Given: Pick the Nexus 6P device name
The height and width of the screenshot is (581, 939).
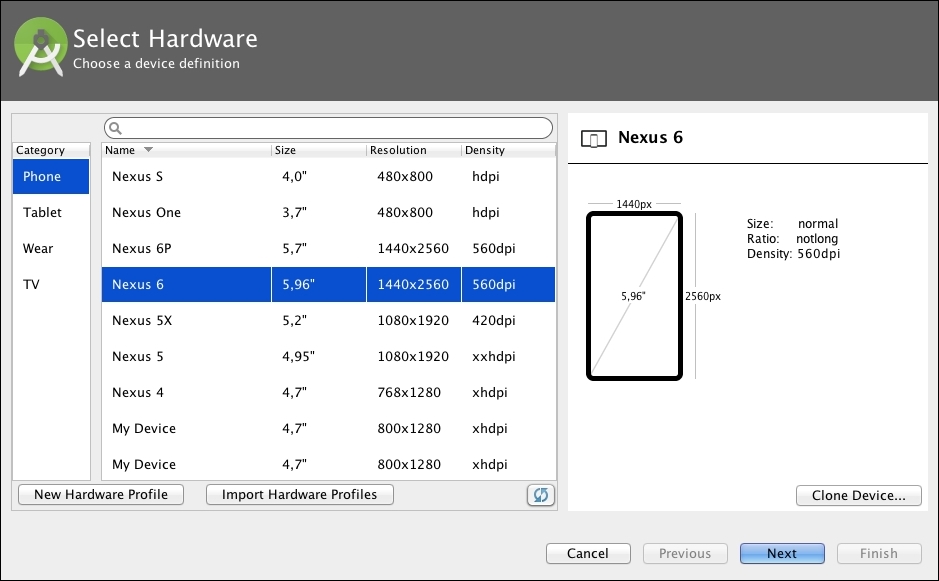Looking at the screenshot, I should [x=141, y=249].
